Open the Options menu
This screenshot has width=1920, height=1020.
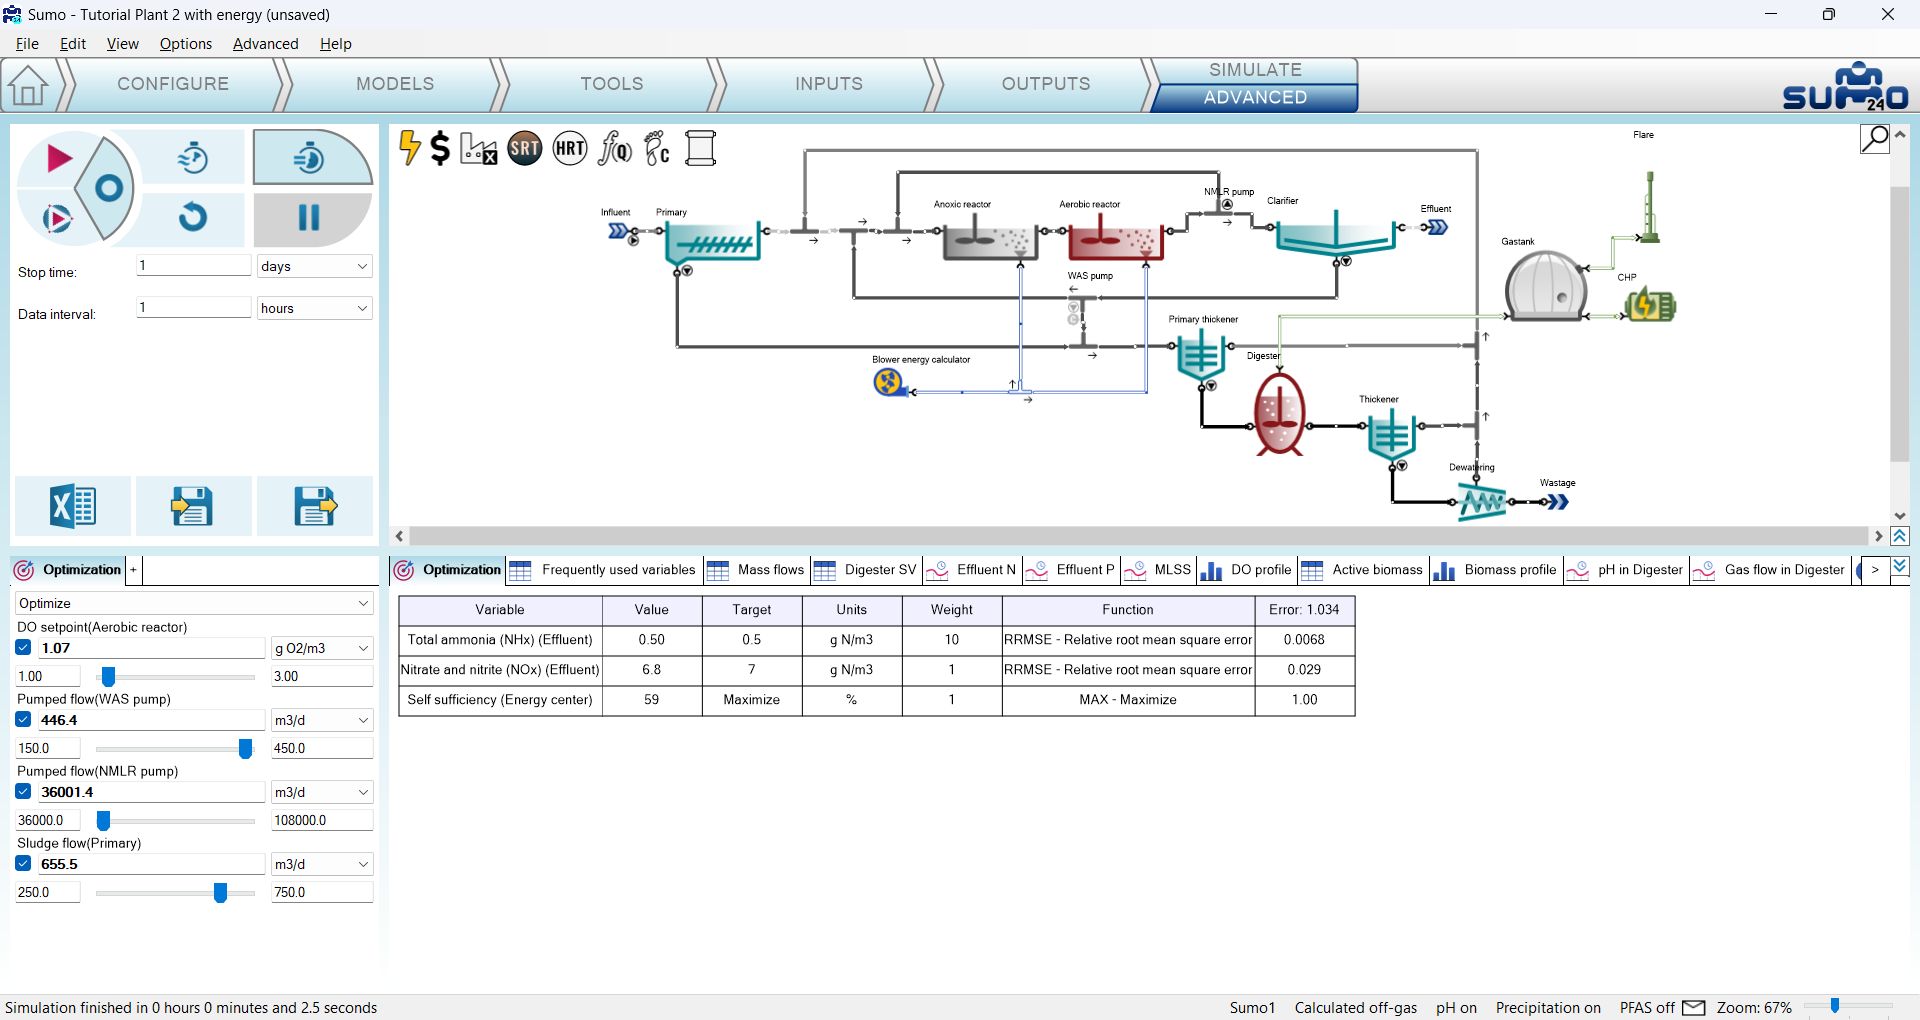click(186, 43)
